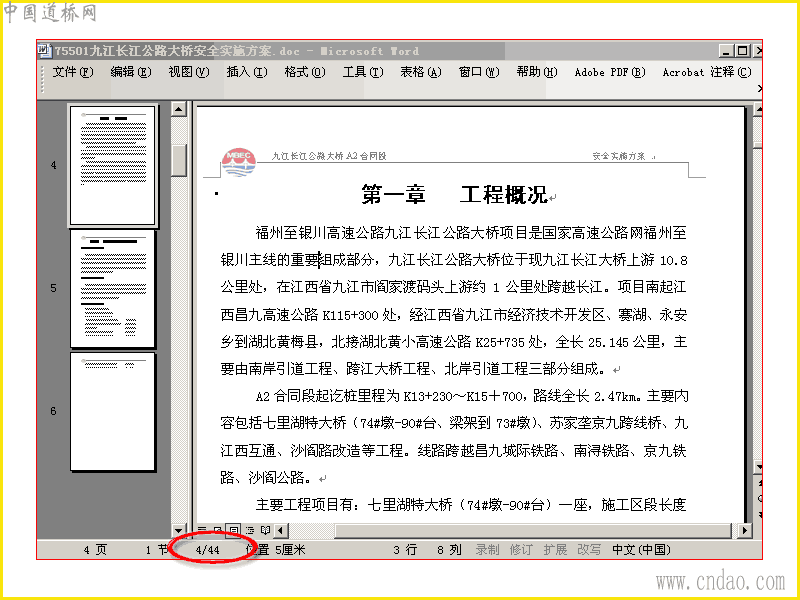
Task: Toggle 扩展 selection mode indicator
Action: point(555,549)
